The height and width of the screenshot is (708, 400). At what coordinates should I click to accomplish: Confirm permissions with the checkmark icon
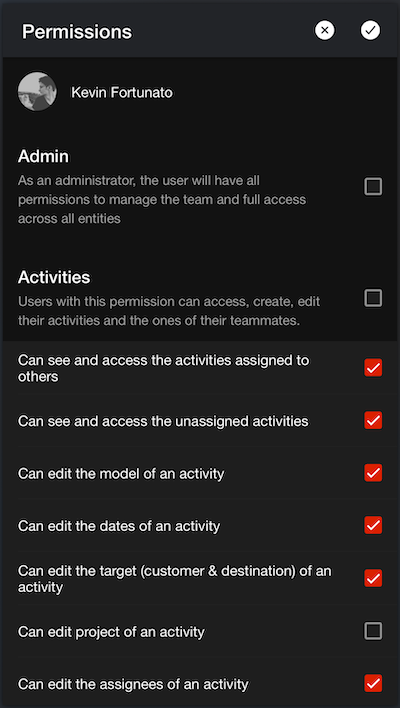tap(370, 31)
